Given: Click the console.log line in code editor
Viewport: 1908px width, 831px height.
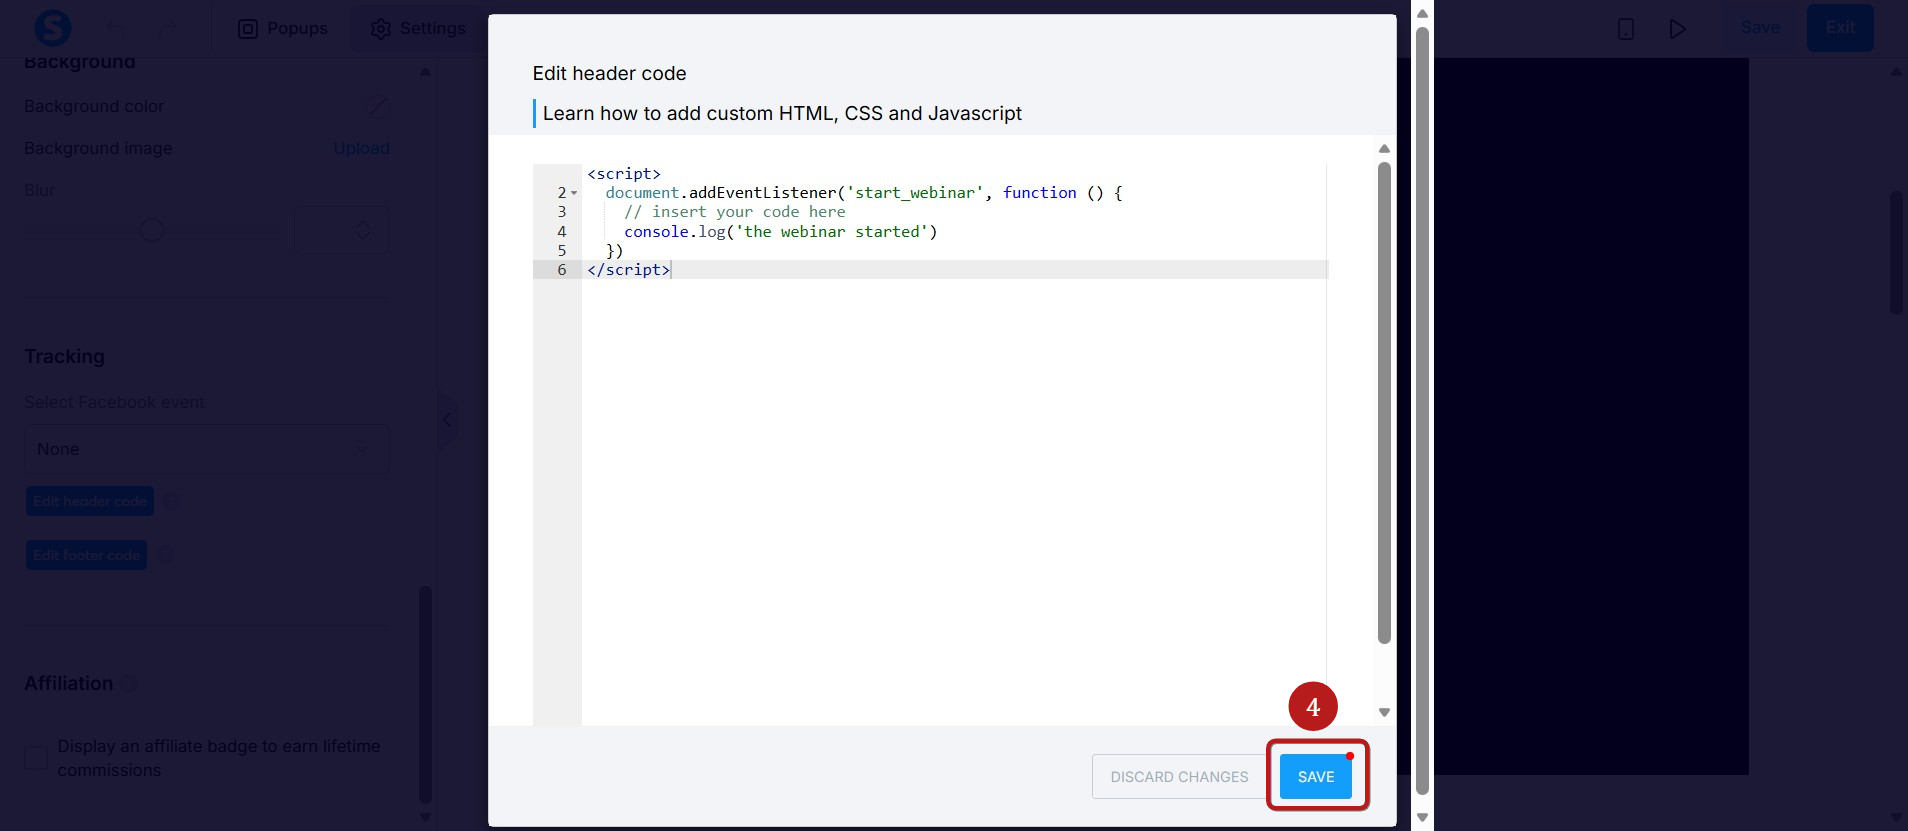Looking at the screenshot, I should pyautogui.click(x=780, y=232).
